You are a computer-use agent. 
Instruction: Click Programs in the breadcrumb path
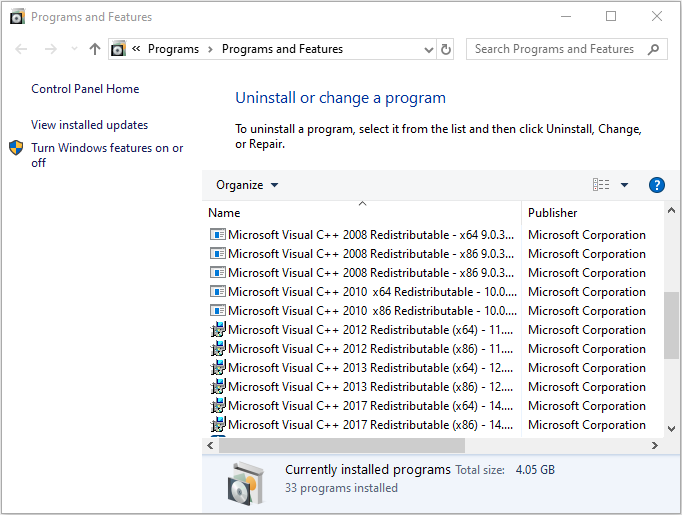point(173,49)
